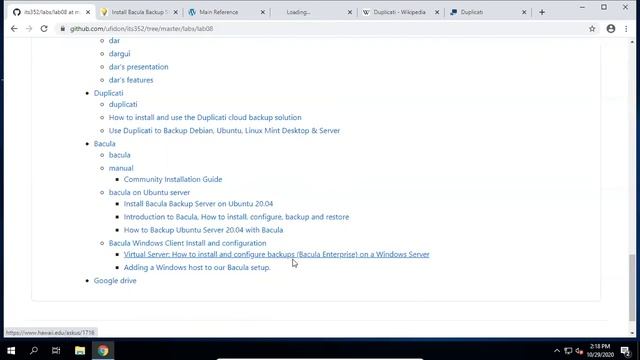Reload the current page

tap(44, 29)
